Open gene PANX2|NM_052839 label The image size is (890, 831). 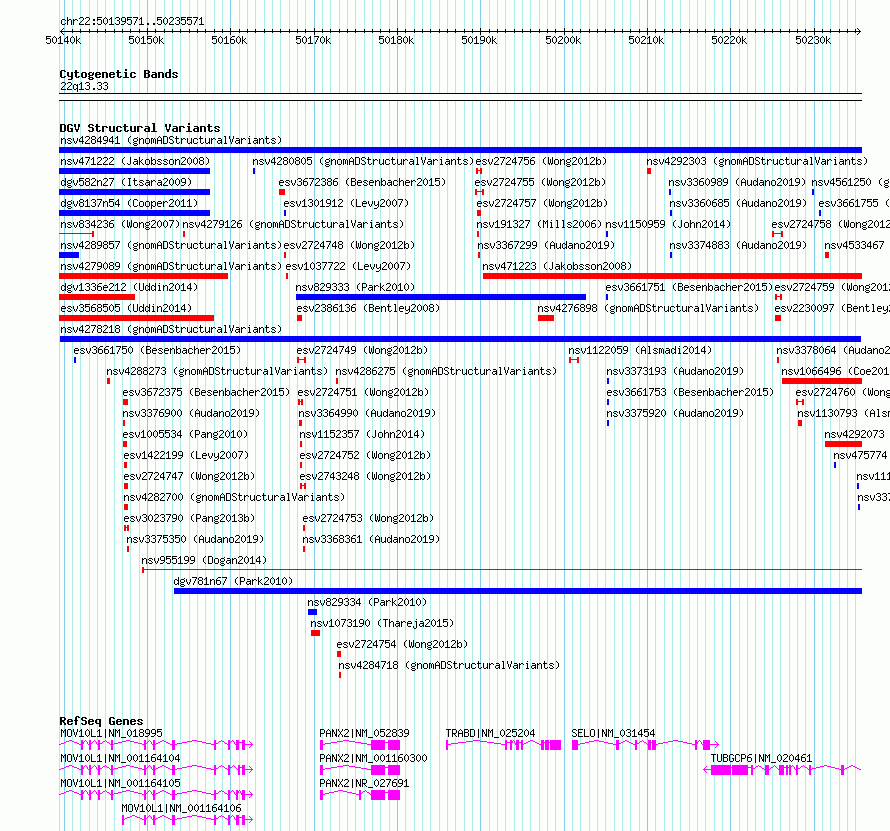[364, 733]
